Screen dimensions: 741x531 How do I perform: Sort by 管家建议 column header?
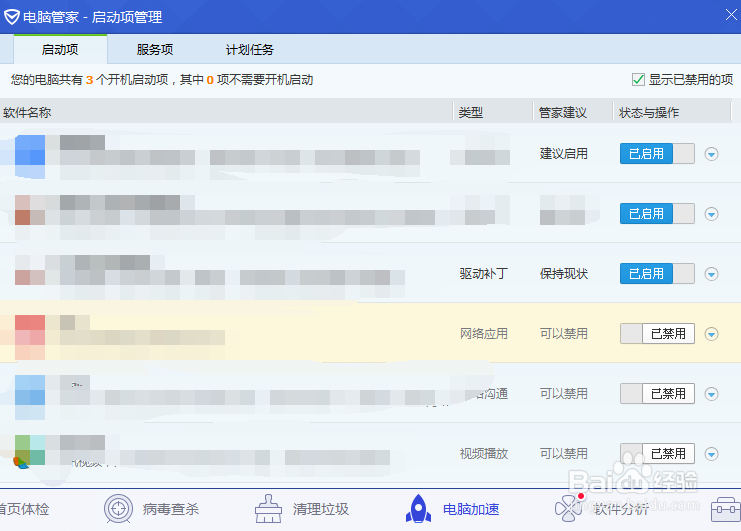(x=562, y=112)
